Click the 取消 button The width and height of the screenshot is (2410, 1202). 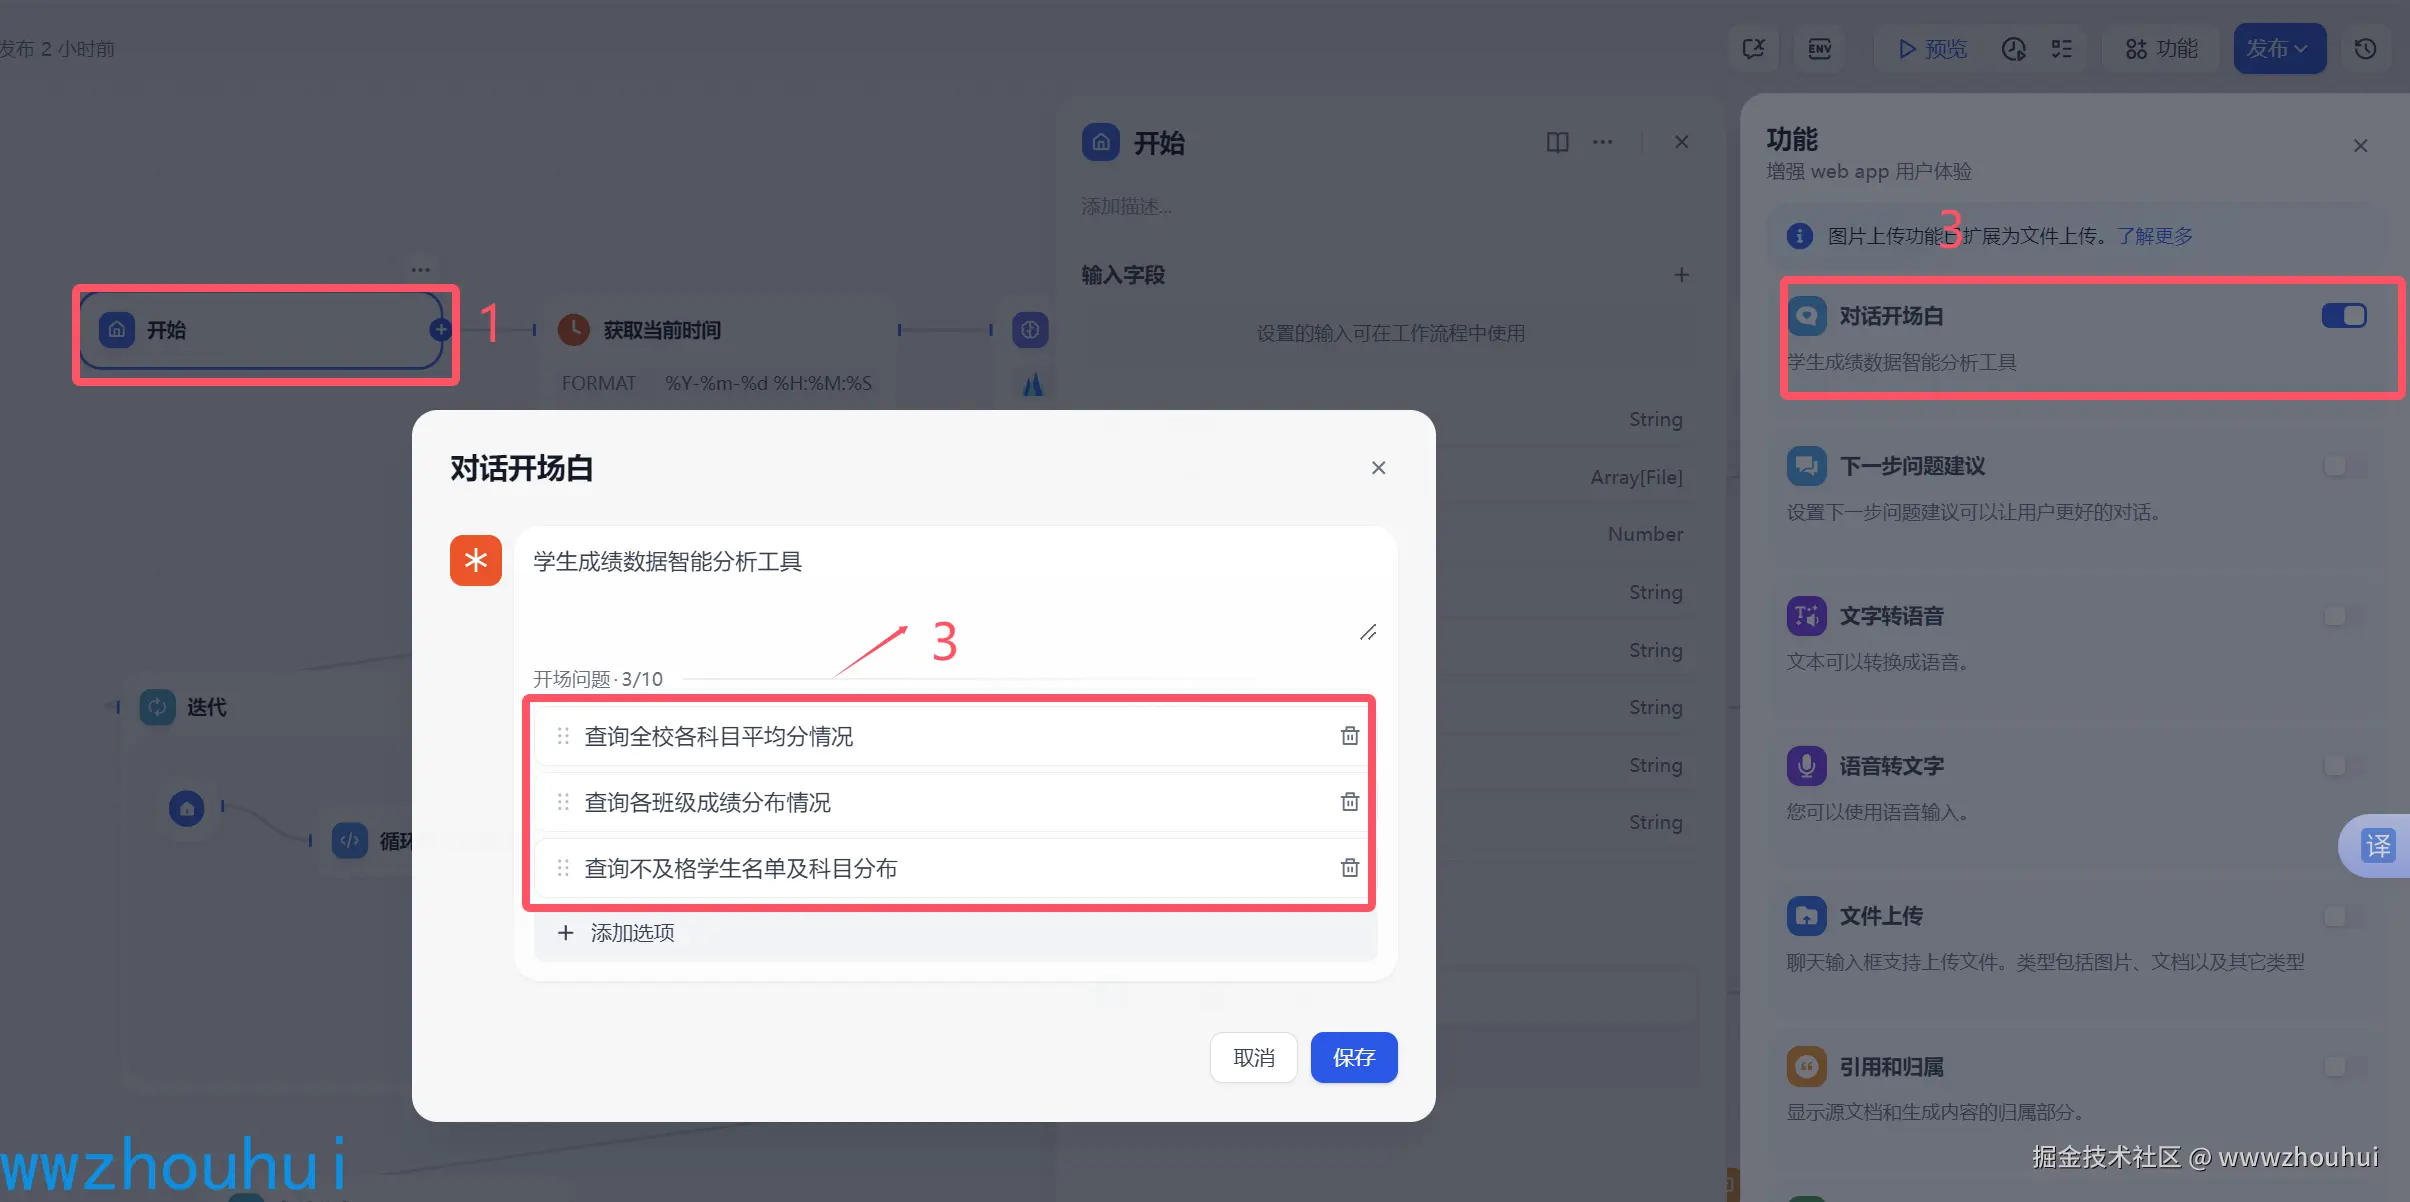[x=1253, y=1057]
